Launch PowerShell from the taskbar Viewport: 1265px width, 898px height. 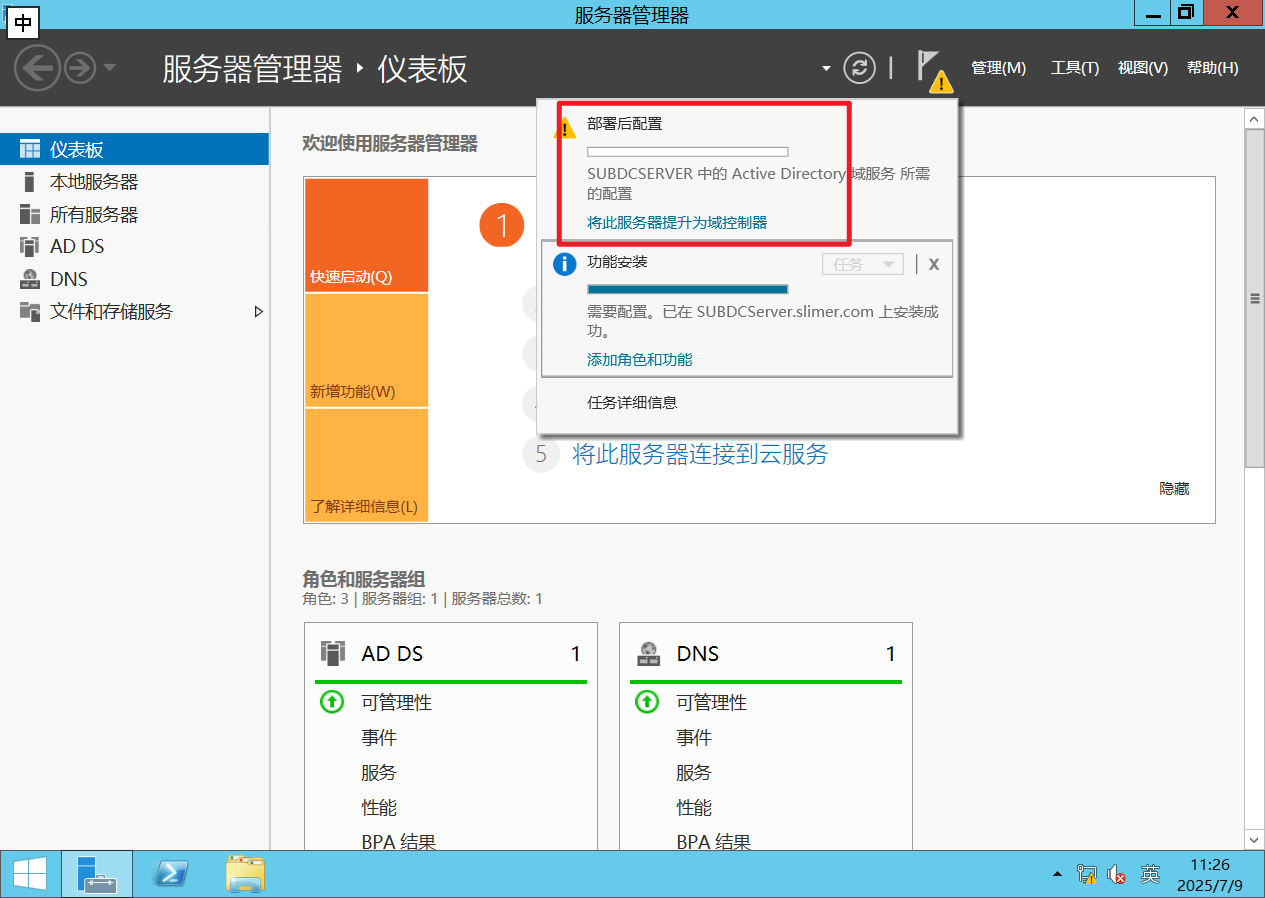click(x=171, y=875)
